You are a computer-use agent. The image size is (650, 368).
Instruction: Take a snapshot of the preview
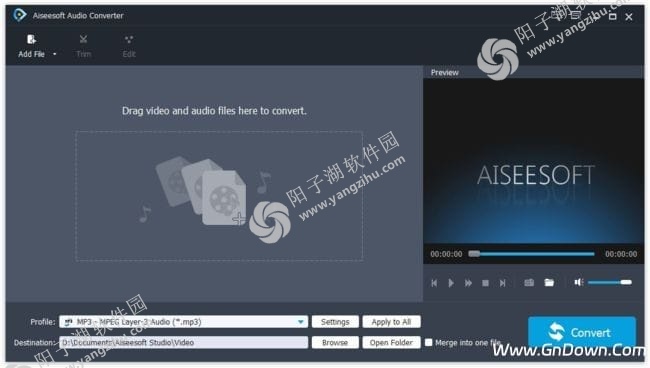coord(529,283)
